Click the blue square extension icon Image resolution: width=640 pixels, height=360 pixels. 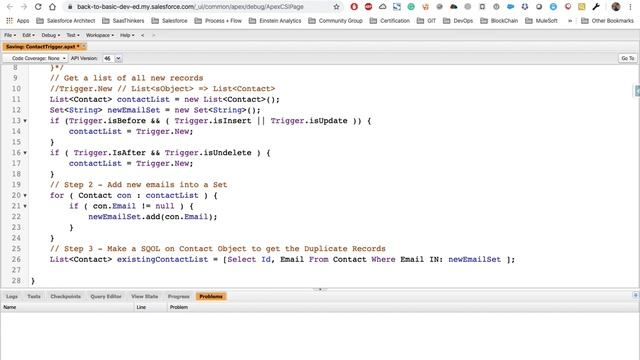pyautogui.click(x=397, y=7)
